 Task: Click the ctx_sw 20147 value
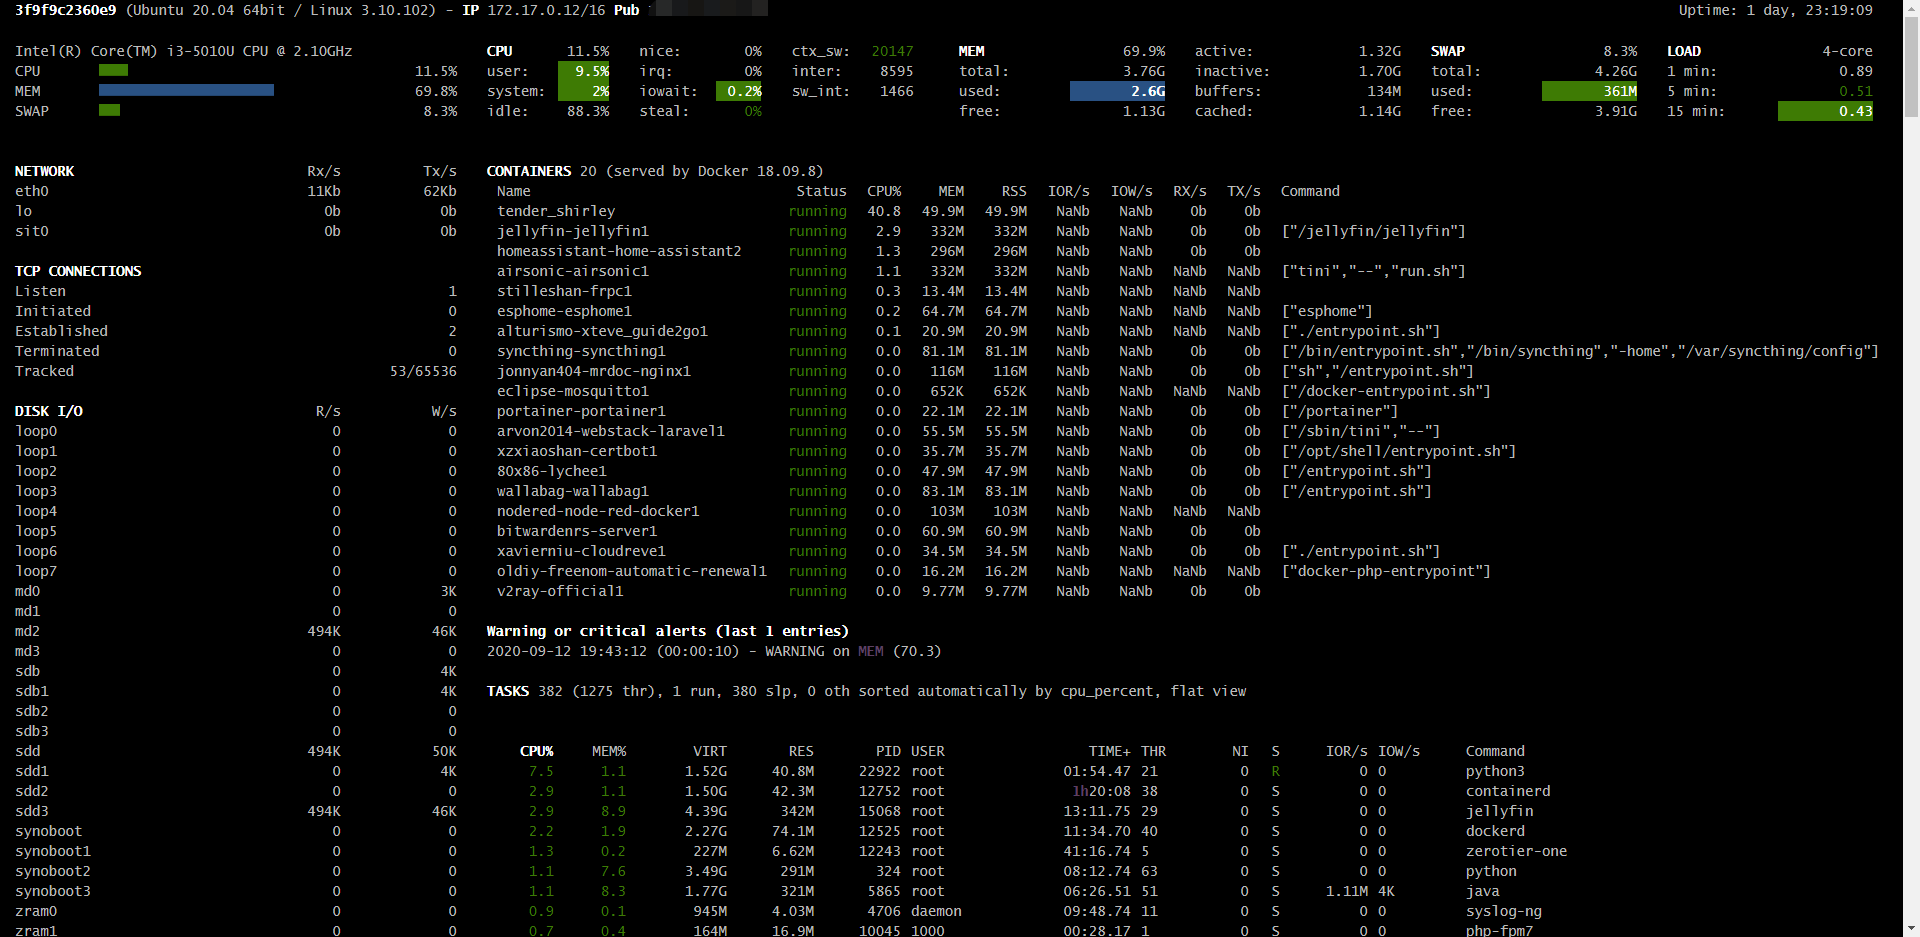coord(892,51)
